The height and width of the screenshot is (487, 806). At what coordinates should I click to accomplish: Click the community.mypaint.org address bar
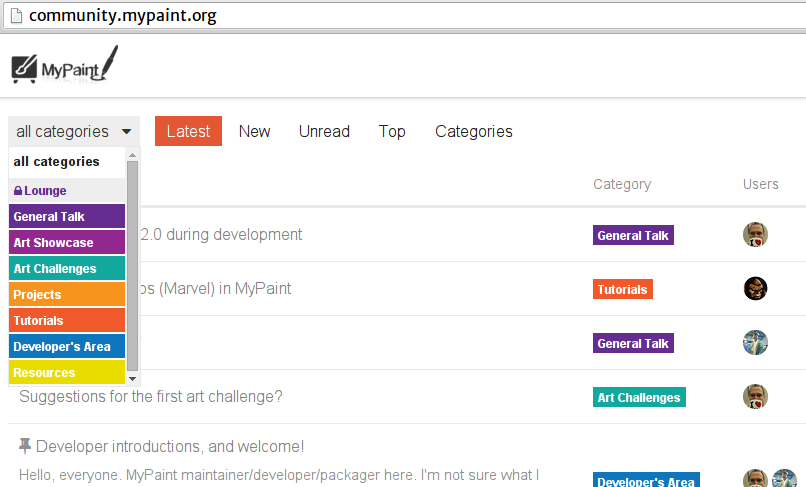[406, 16]
